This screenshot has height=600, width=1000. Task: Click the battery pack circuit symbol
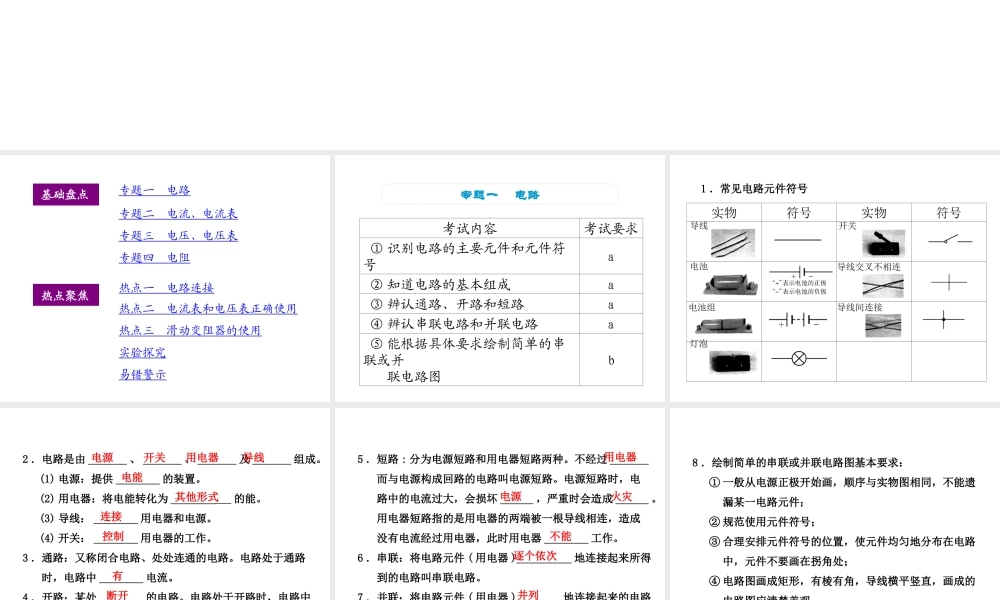coord(798,320)
